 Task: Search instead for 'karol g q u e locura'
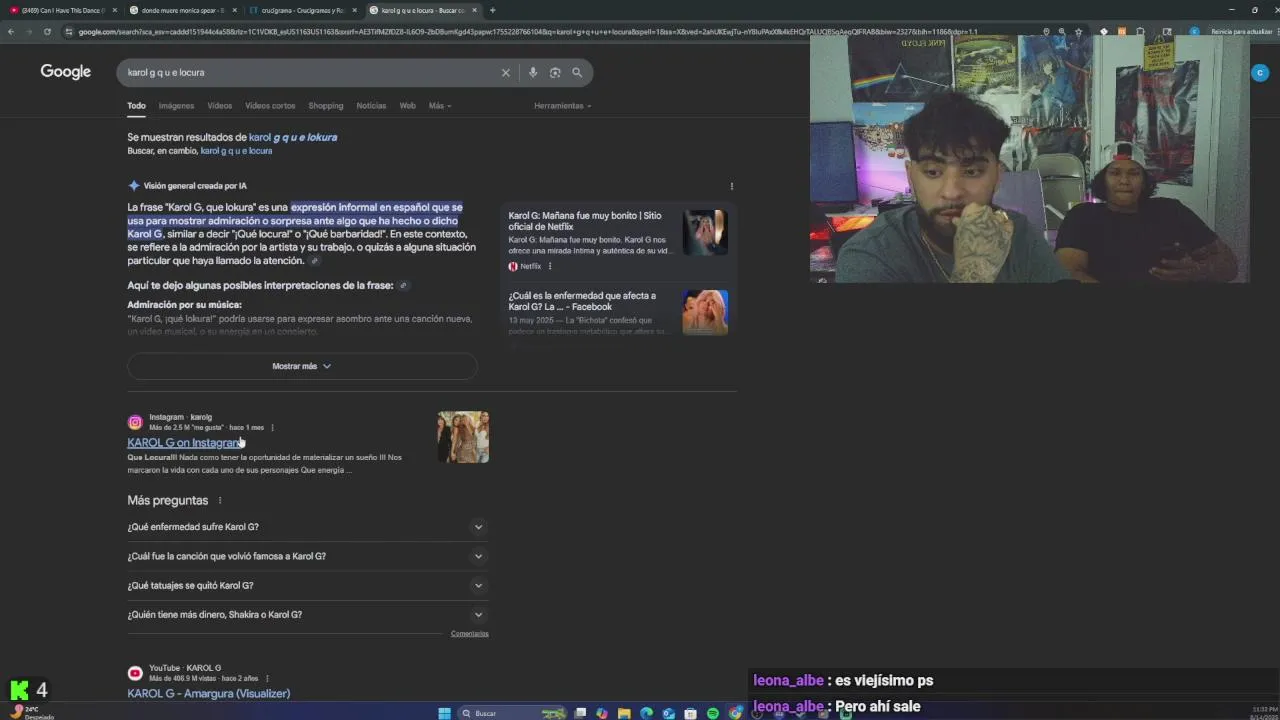tap(236, 151)
